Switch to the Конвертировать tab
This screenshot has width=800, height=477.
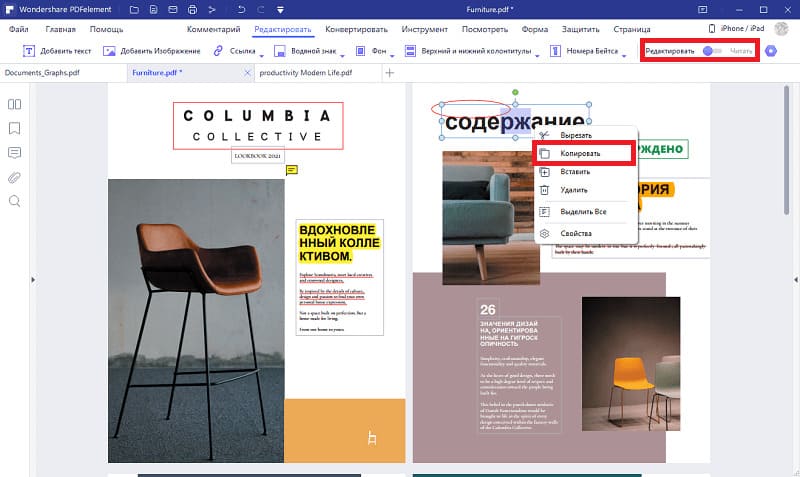click(356, 29)
